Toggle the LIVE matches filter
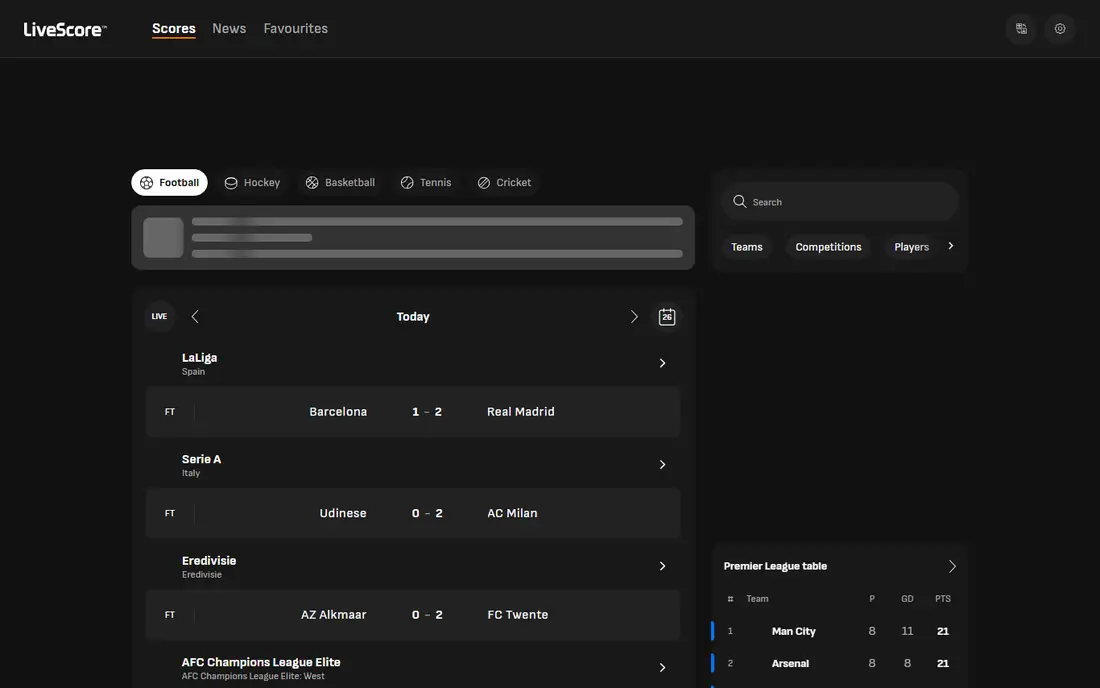The image size is (1100, 688). (159, 316)
